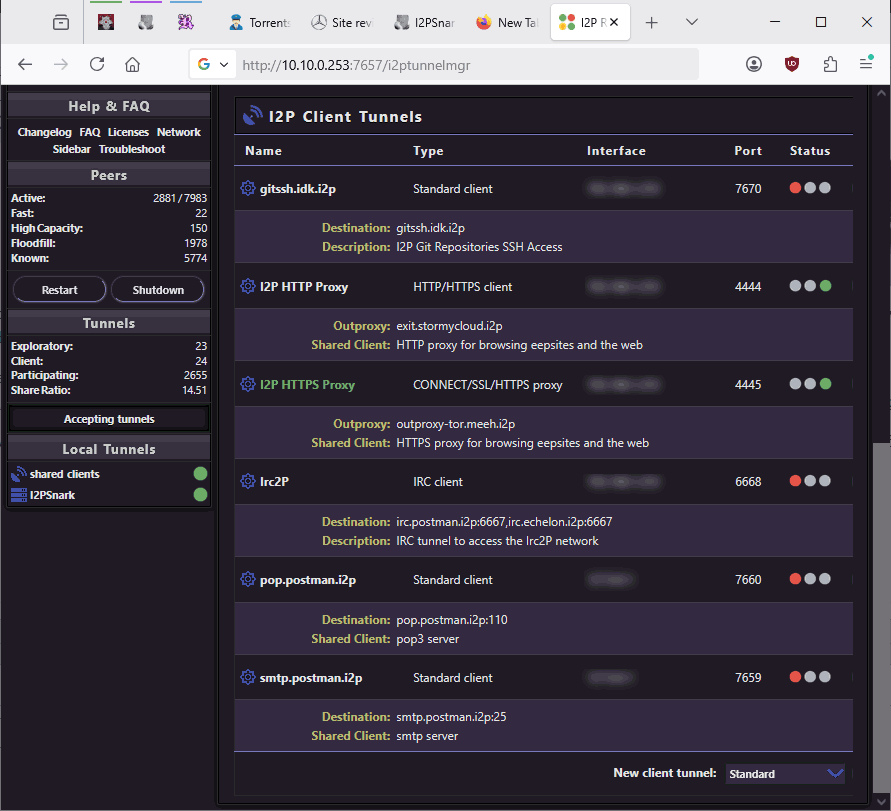Open the I2P HTTPS Proxy tunnel link
Image resolution: width=891 pixels, height=811 pixels.
(x=307, y=384)
